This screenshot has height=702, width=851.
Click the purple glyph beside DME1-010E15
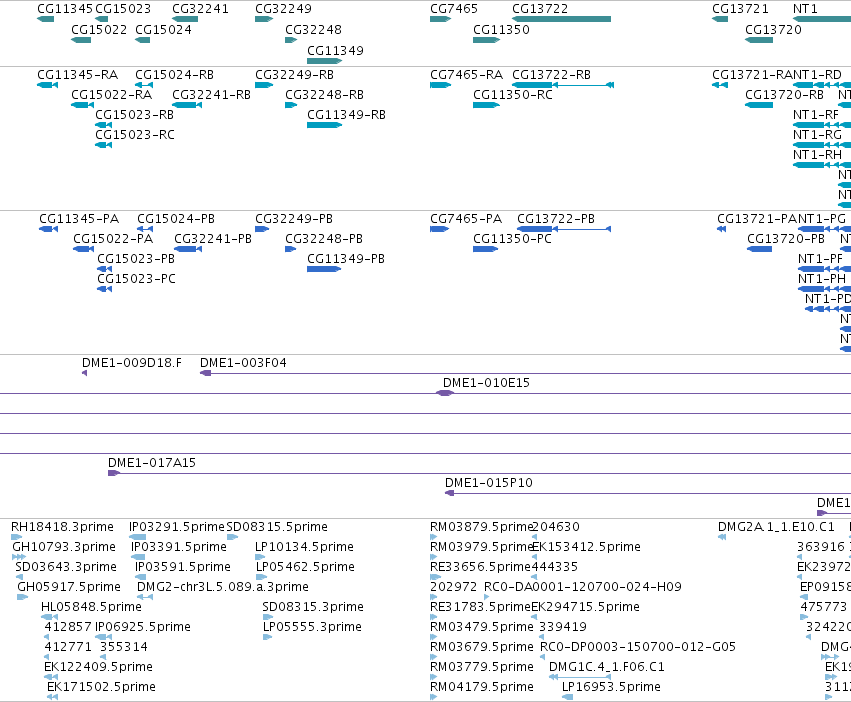click(445, 393)
